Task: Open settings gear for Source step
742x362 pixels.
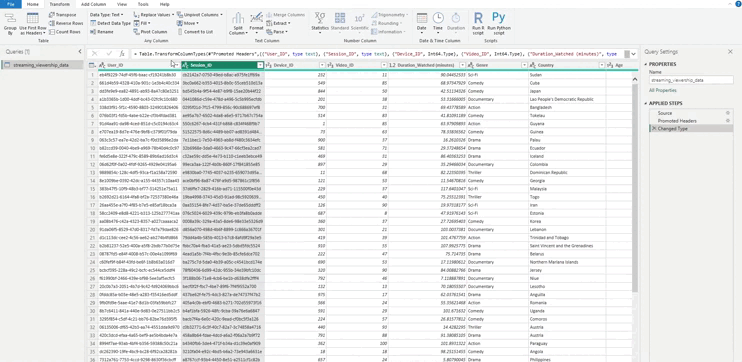Action: 727,113
